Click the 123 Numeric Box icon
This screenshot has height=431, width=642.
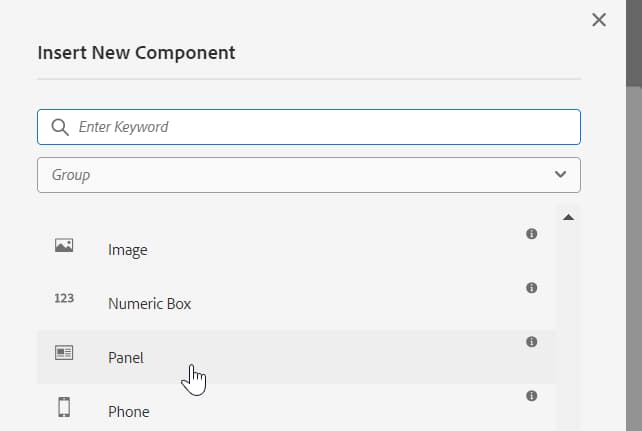click(x=64, y=298)
